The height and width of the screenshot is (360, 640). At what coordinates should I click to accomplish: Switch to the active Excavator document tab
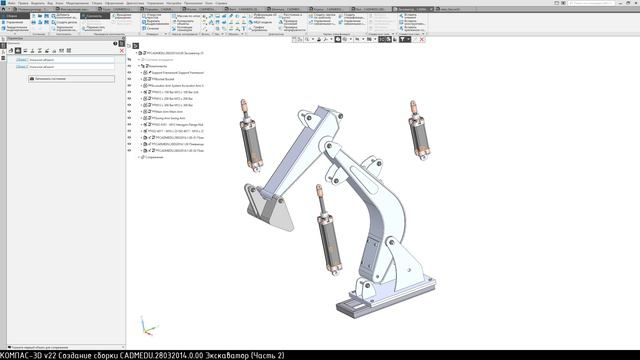coord(412,9)
